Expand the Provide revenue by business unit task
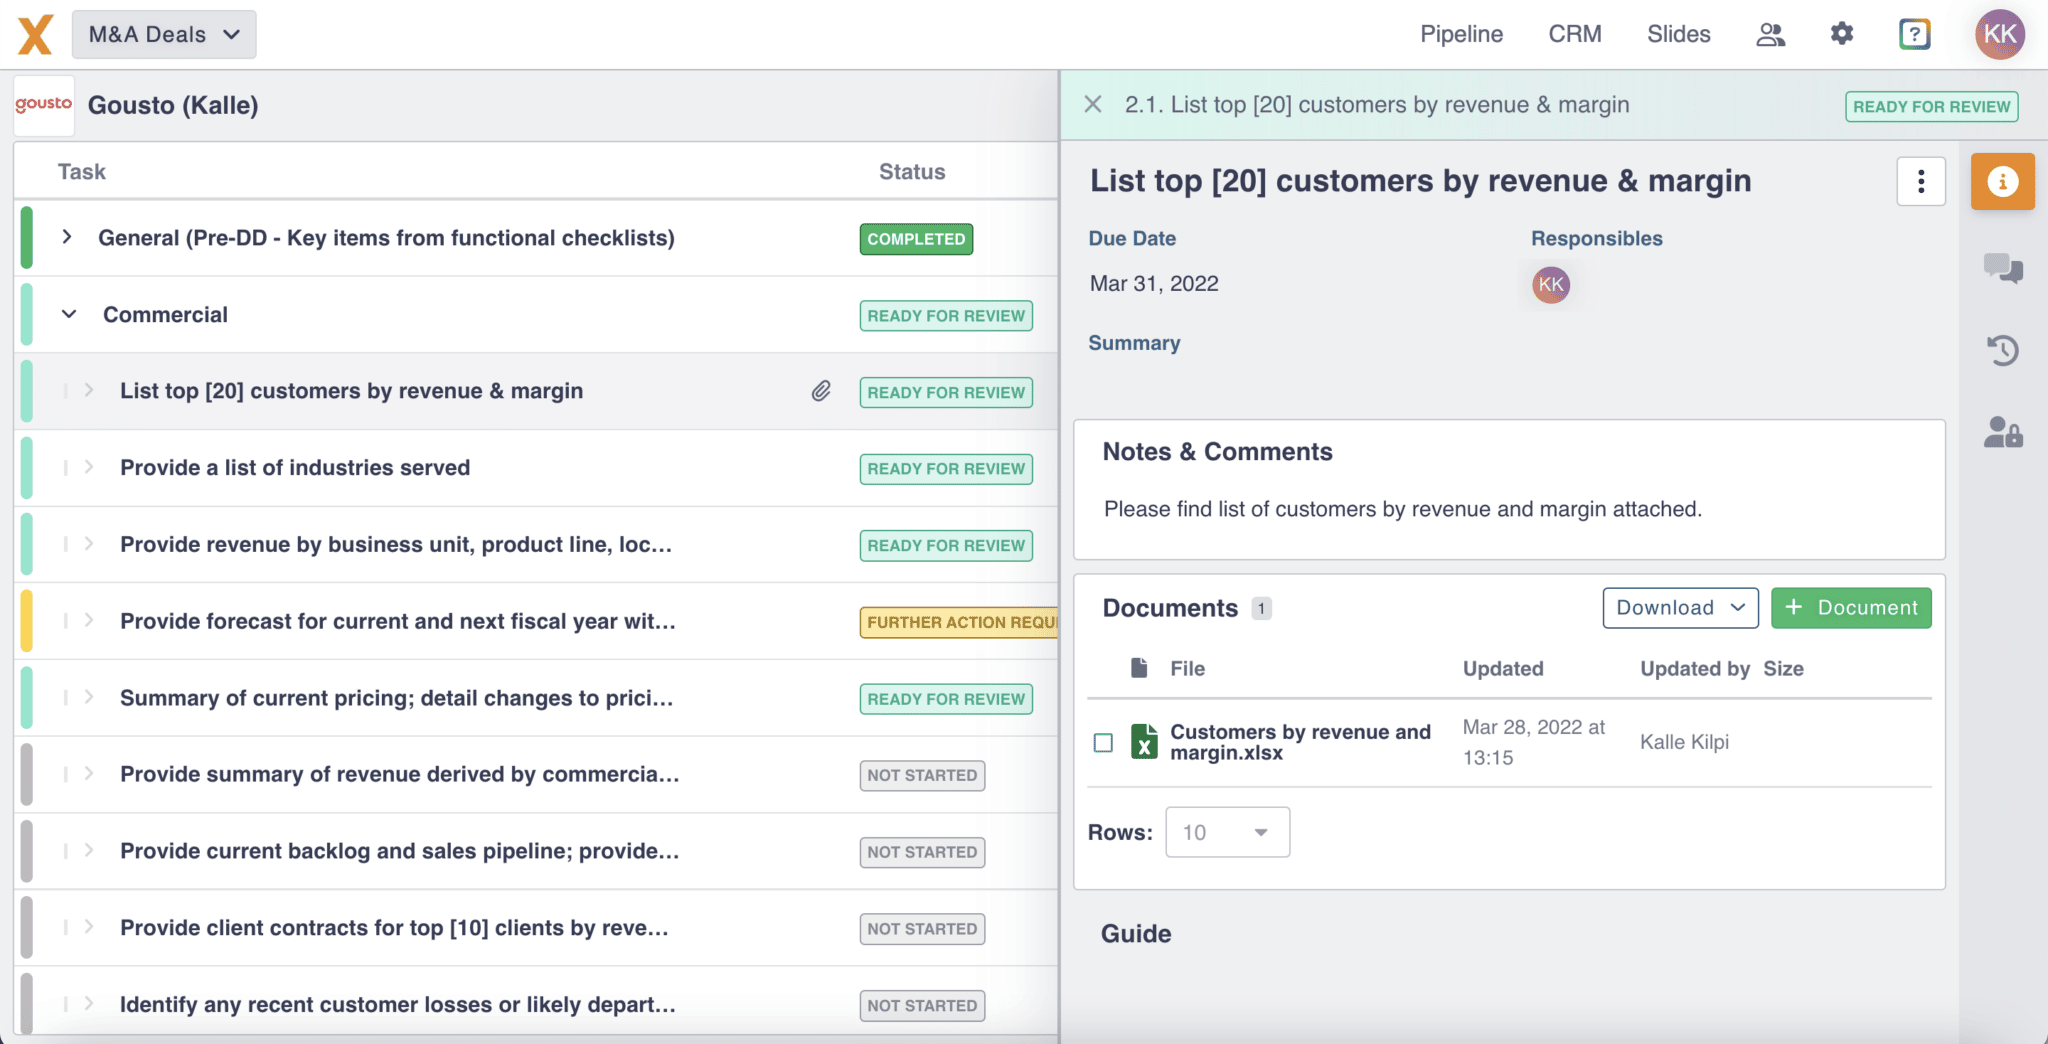Image resolution: width=2048 pixels, height=1044 pixels. click(89, 544)
